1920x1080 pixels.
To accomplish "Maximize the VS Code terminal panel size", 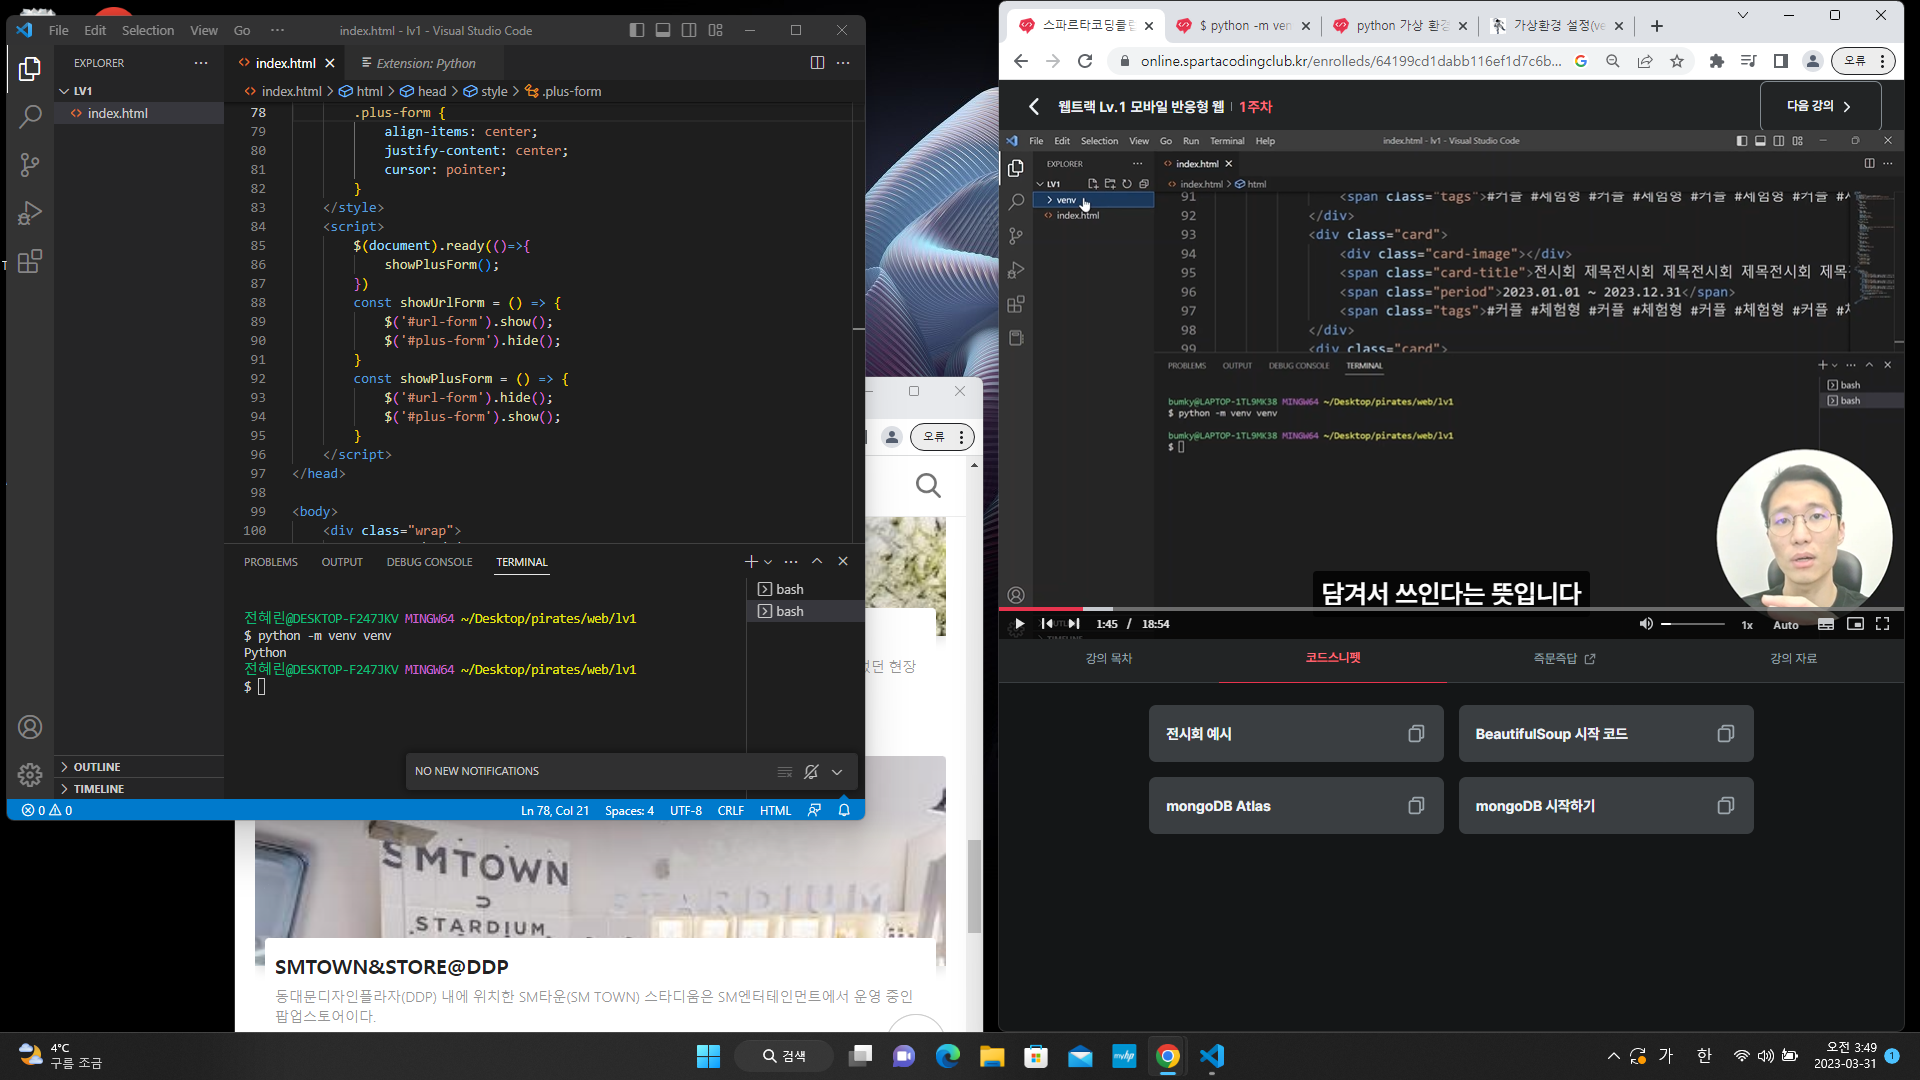I will [817, 562].
